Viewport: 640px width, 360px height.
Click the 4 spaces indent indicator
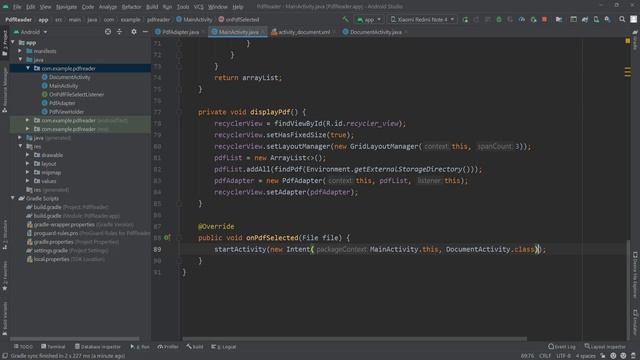(x=586, y=356)
